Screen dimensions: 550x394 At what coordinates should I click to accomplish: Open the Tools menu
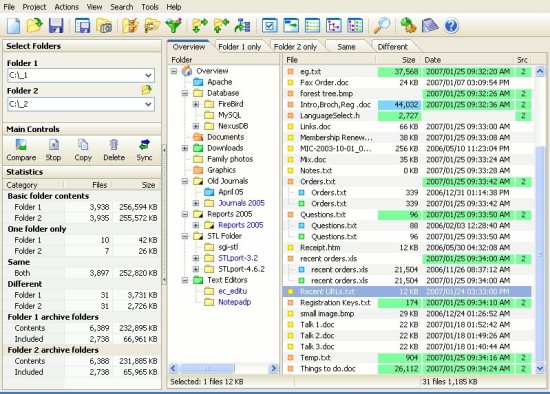coord(150,7)
